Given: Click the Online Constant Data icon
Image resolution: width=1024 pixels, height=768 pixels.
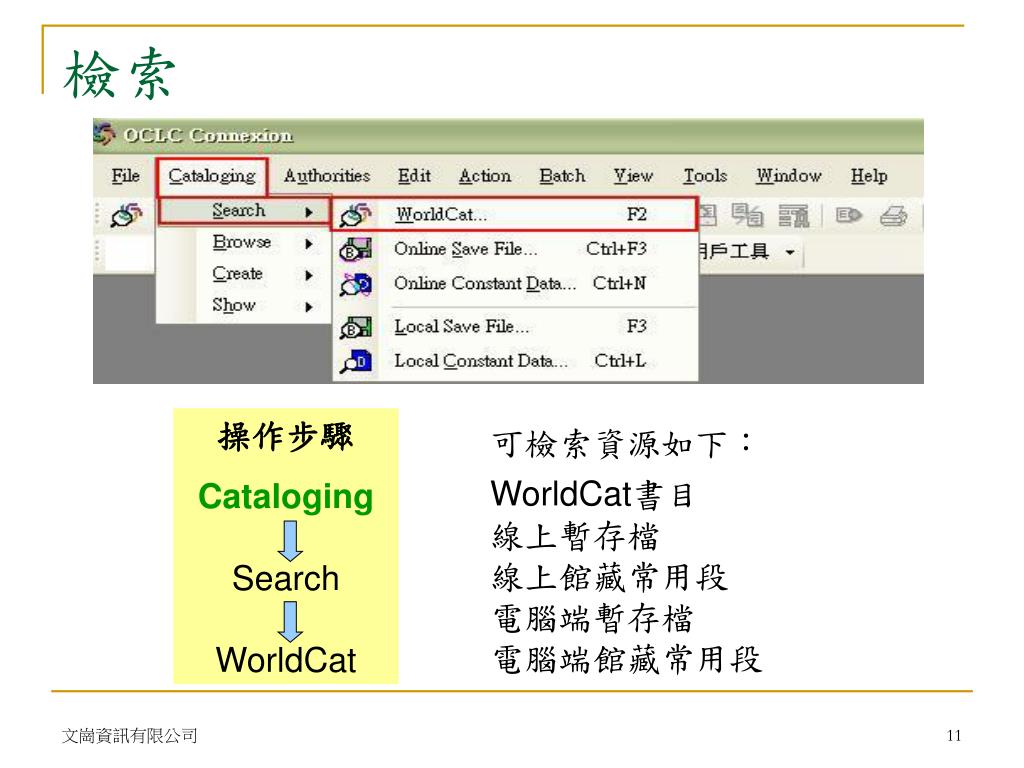Looking at the screenshot, I should [x=355, y=284].
